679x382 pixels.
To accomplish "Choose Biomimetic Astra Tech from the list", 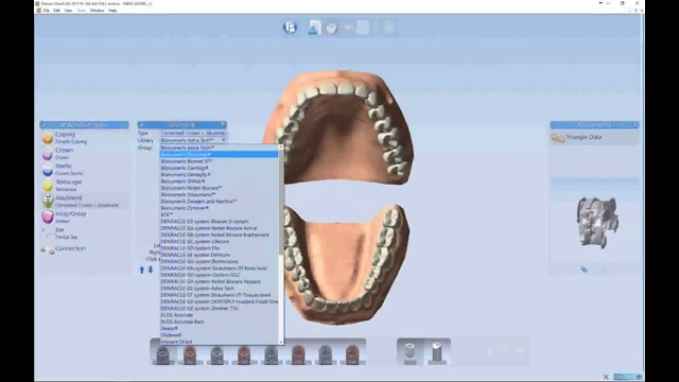I will pyautogui.click(x=187, y=148).
